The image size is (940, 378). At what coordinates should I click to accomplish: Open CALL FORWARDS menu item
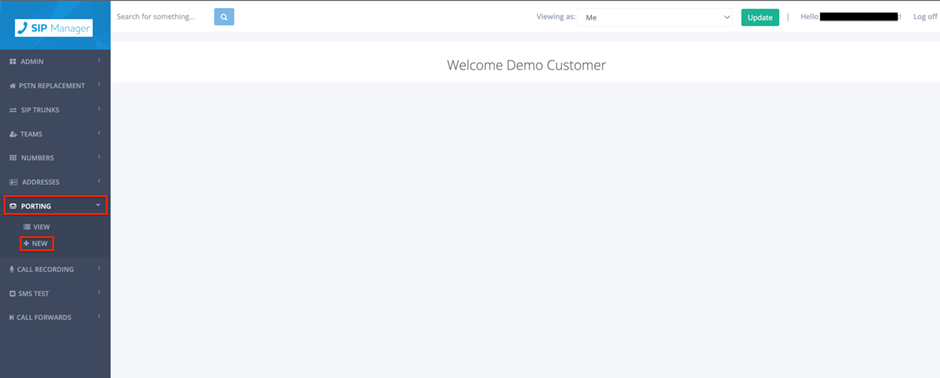(x=55, y=317)
